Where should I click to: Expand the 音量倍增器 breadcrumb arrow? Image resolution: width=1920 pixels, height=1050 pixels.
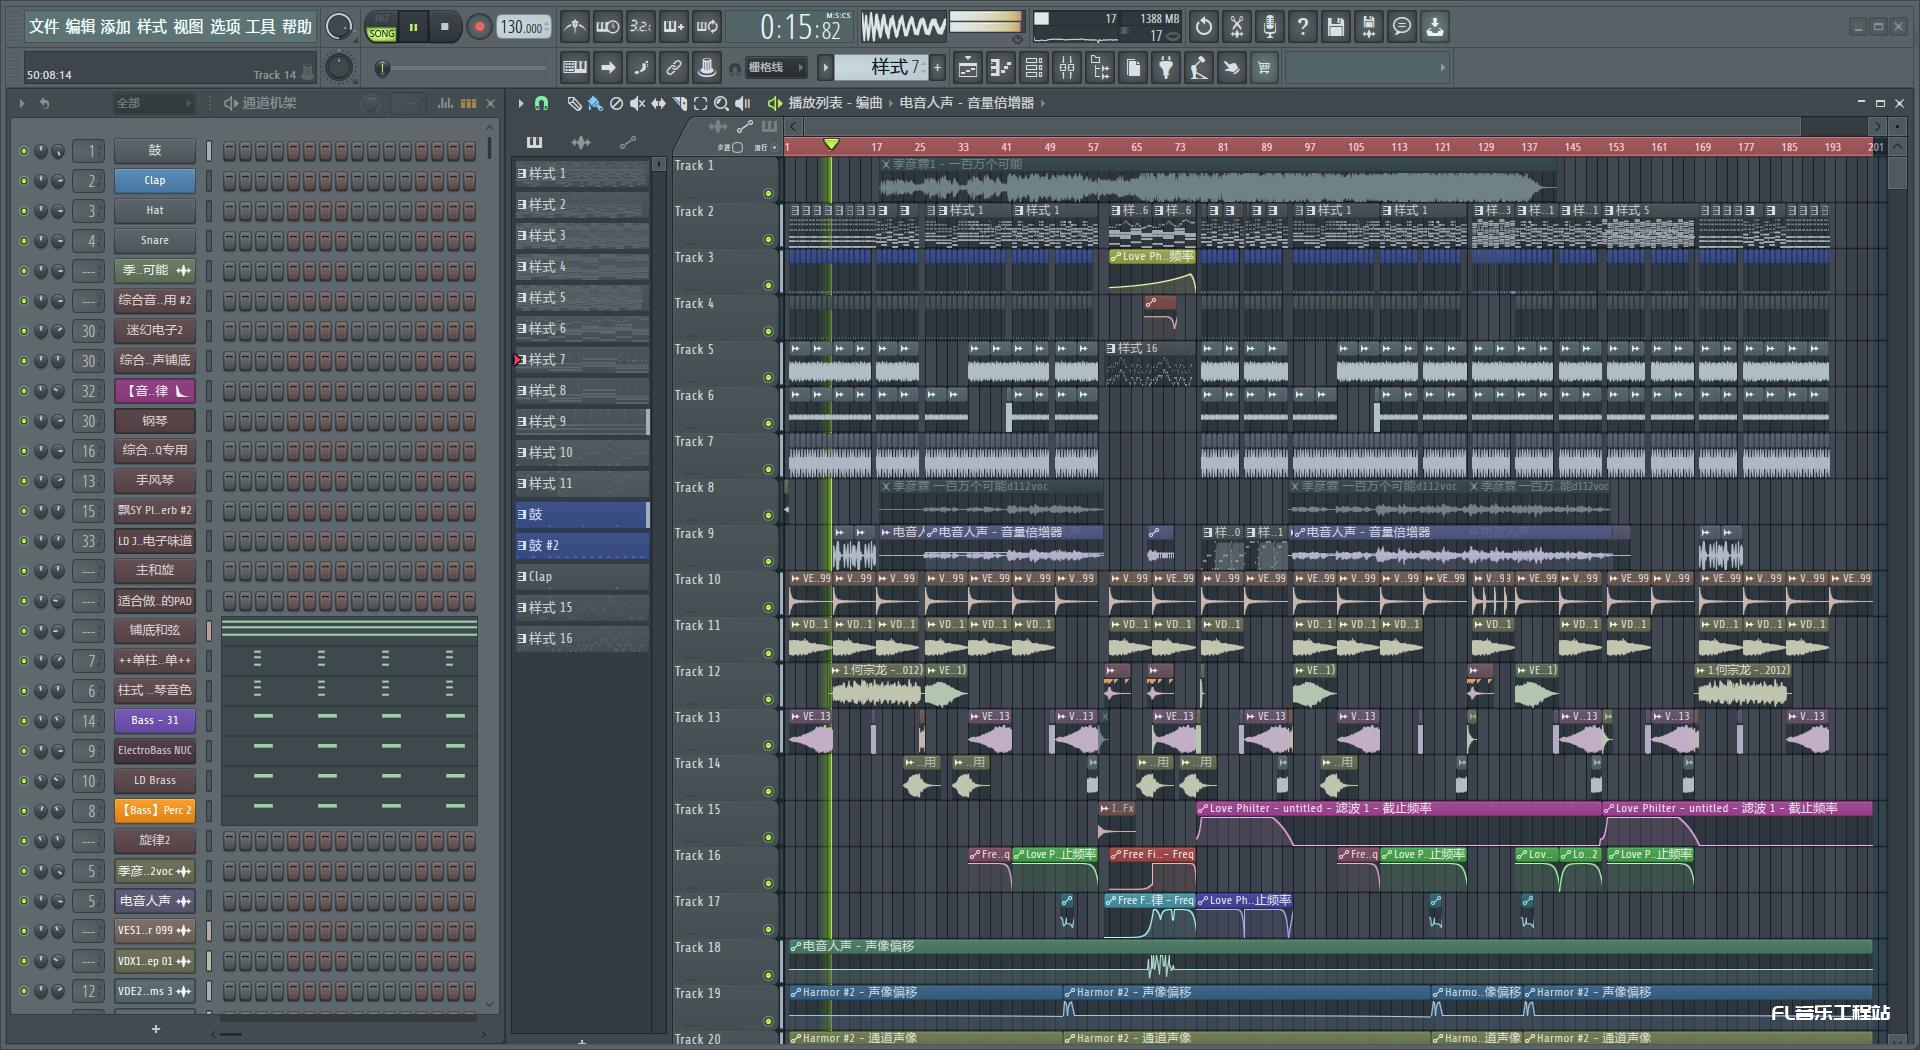(1043, 103)
